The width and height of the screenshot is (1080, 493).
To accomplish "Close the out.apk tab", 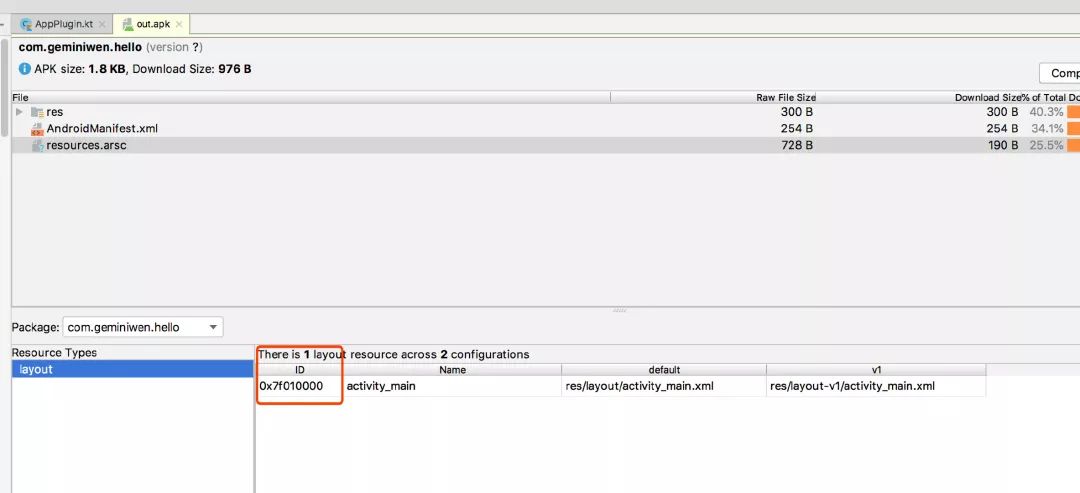I will [179, 24].
